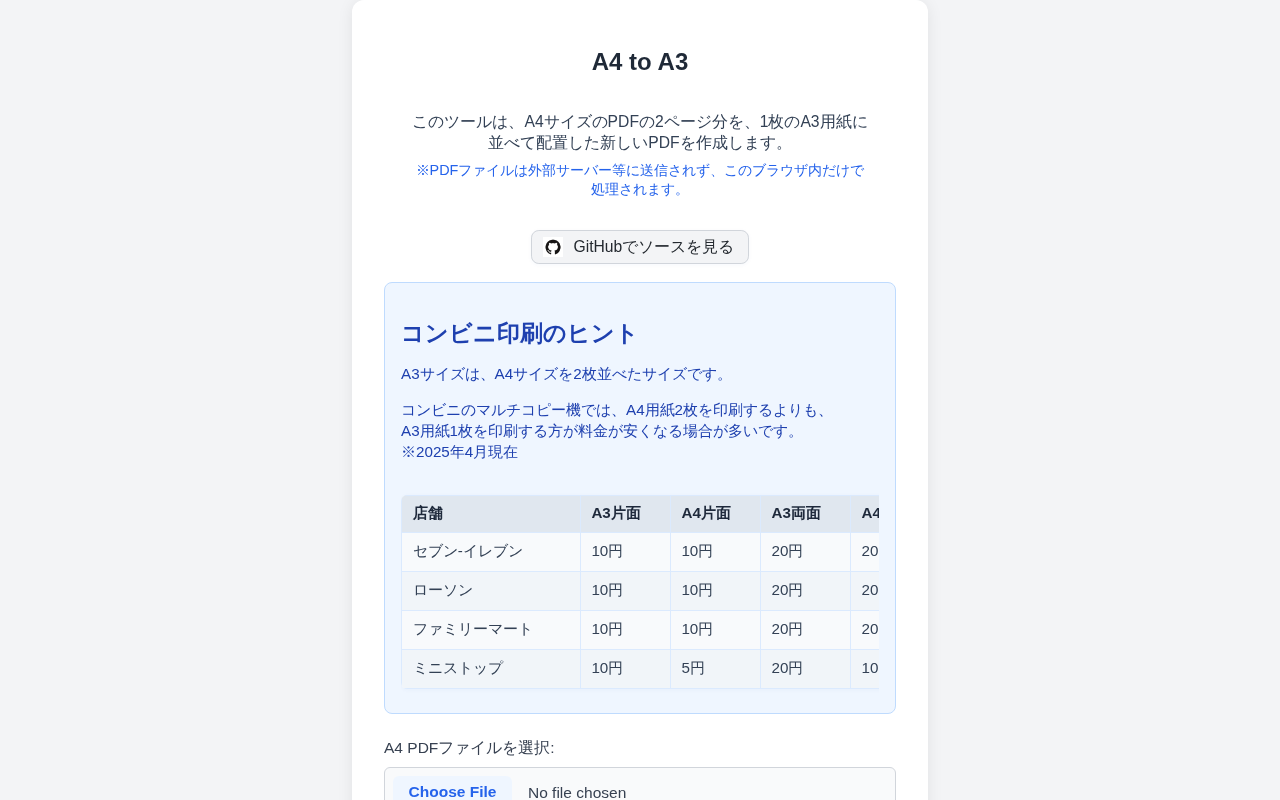1280x800 pixels.
Task: Click the 店舗 column header
Action: (x=428, y=513)
